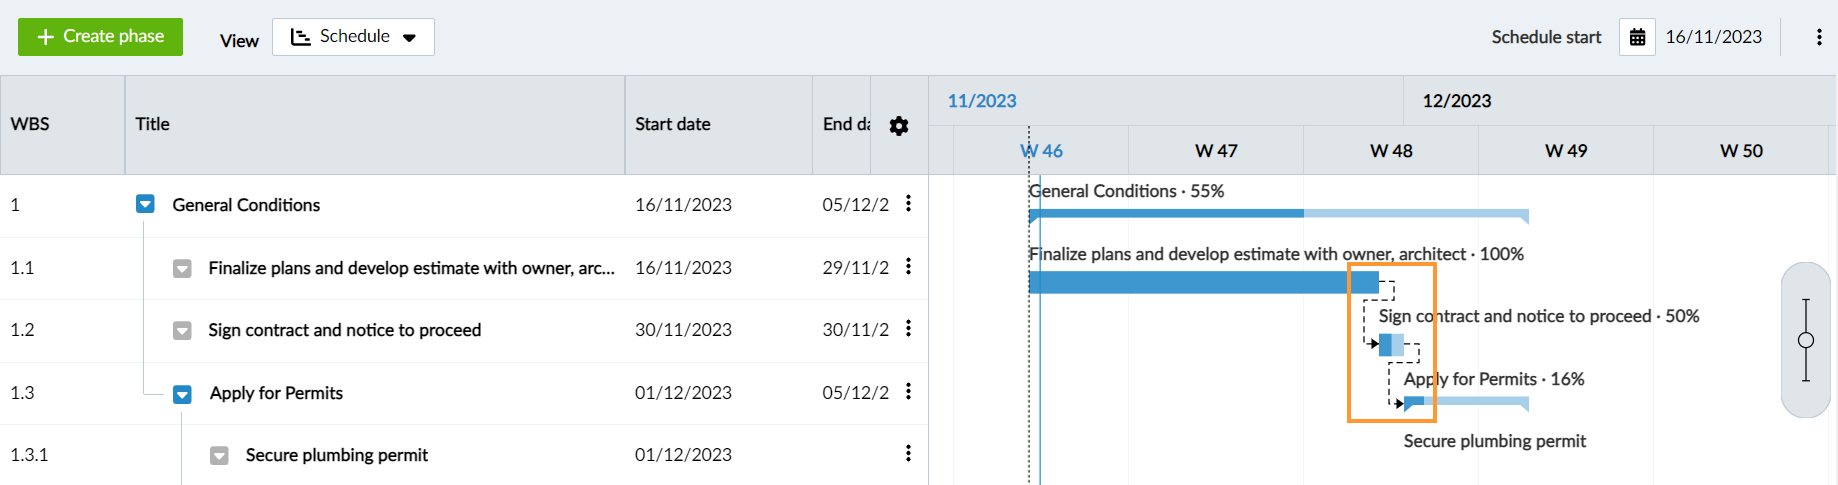This screenshot has width=1838, height=485.
Task: Toggle status box of Finalize plans task
Action: click(x=182, y=268)
